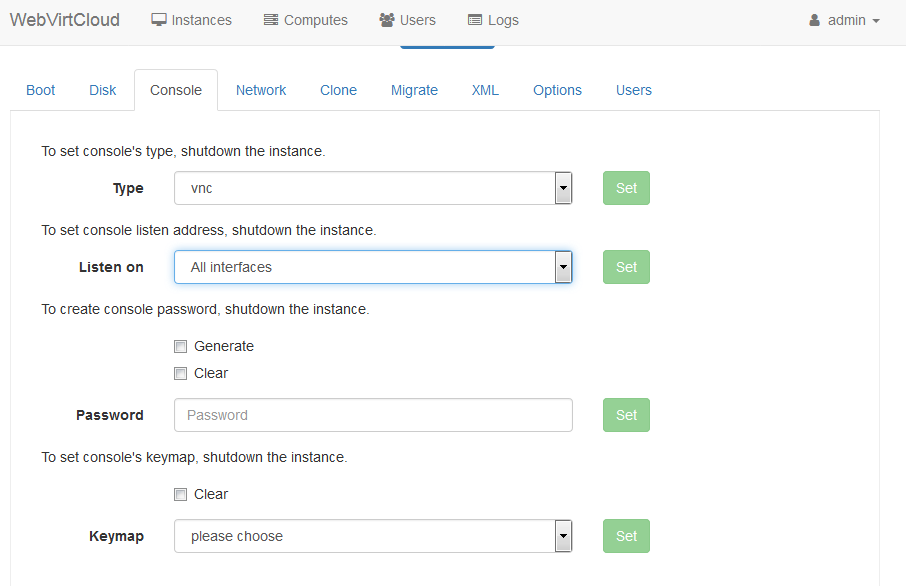
Task: Click the Instances monitor icon
Action: click(159, 20)
